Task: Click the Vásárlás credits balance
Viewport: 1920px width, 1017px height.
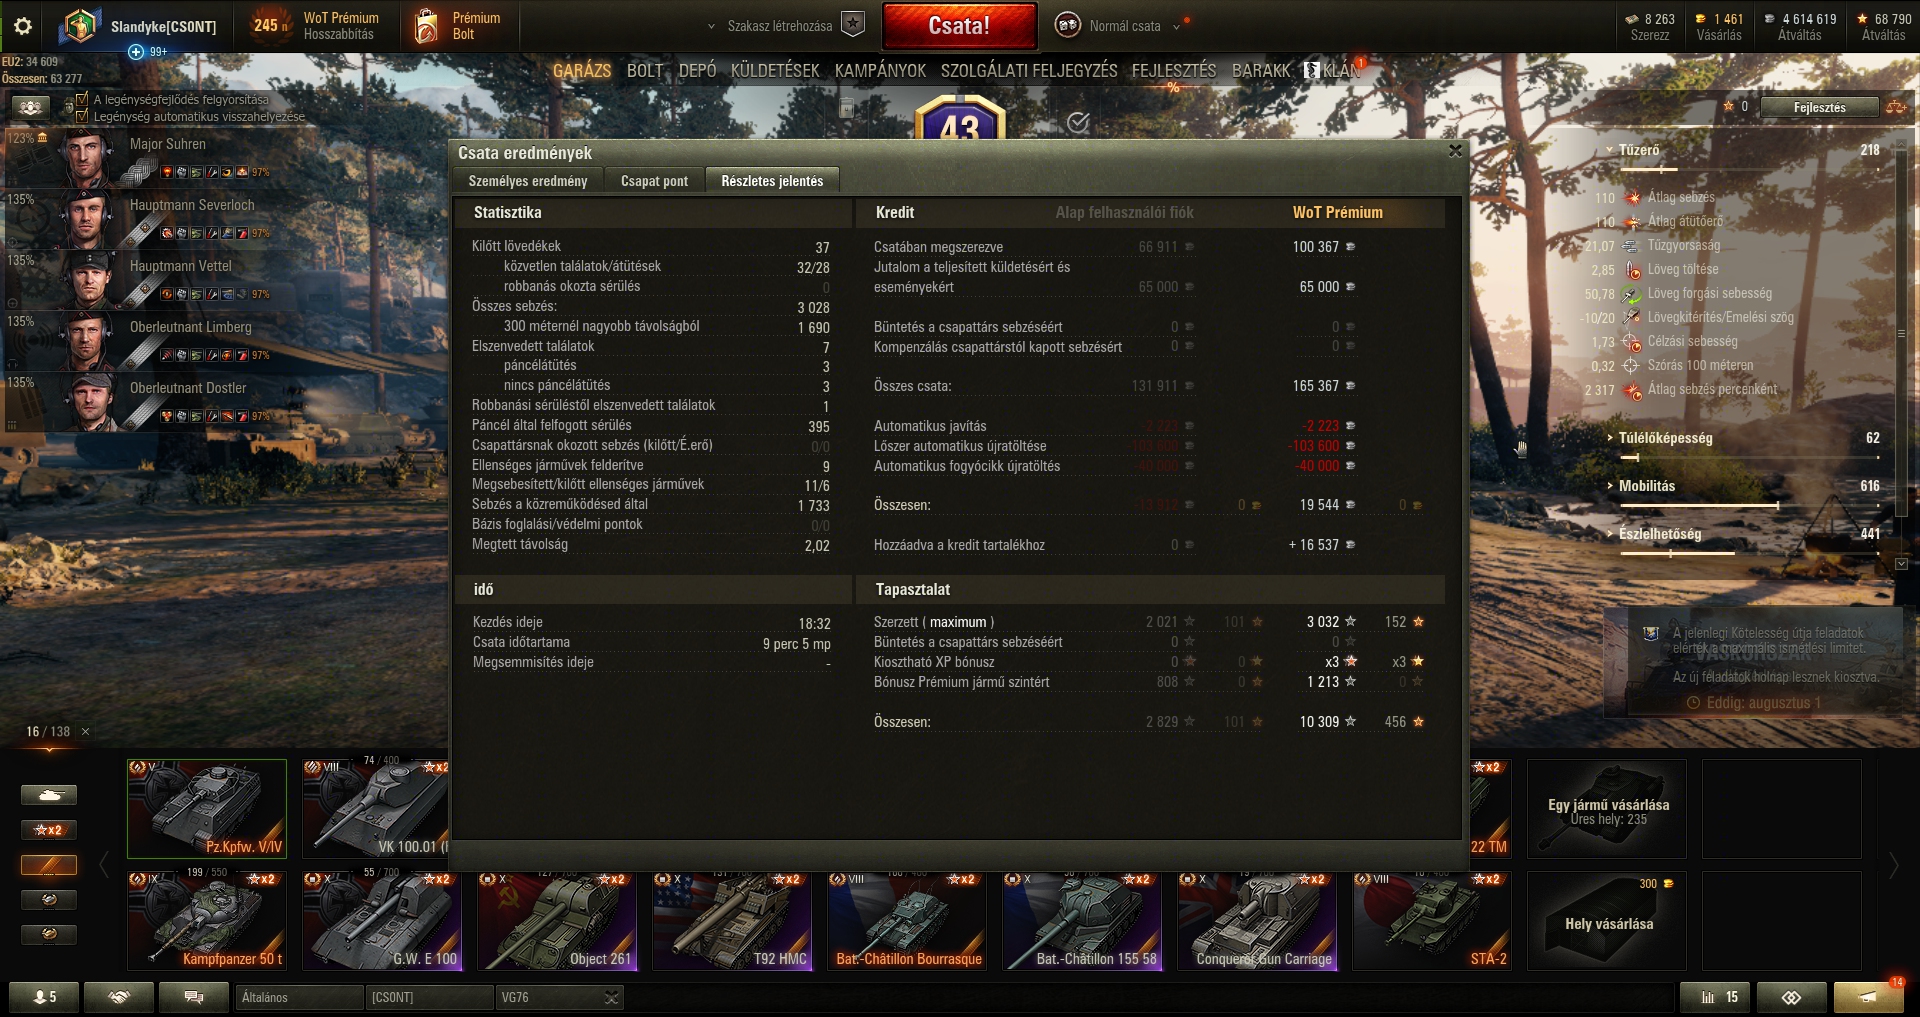Action: click(1719, 26)
